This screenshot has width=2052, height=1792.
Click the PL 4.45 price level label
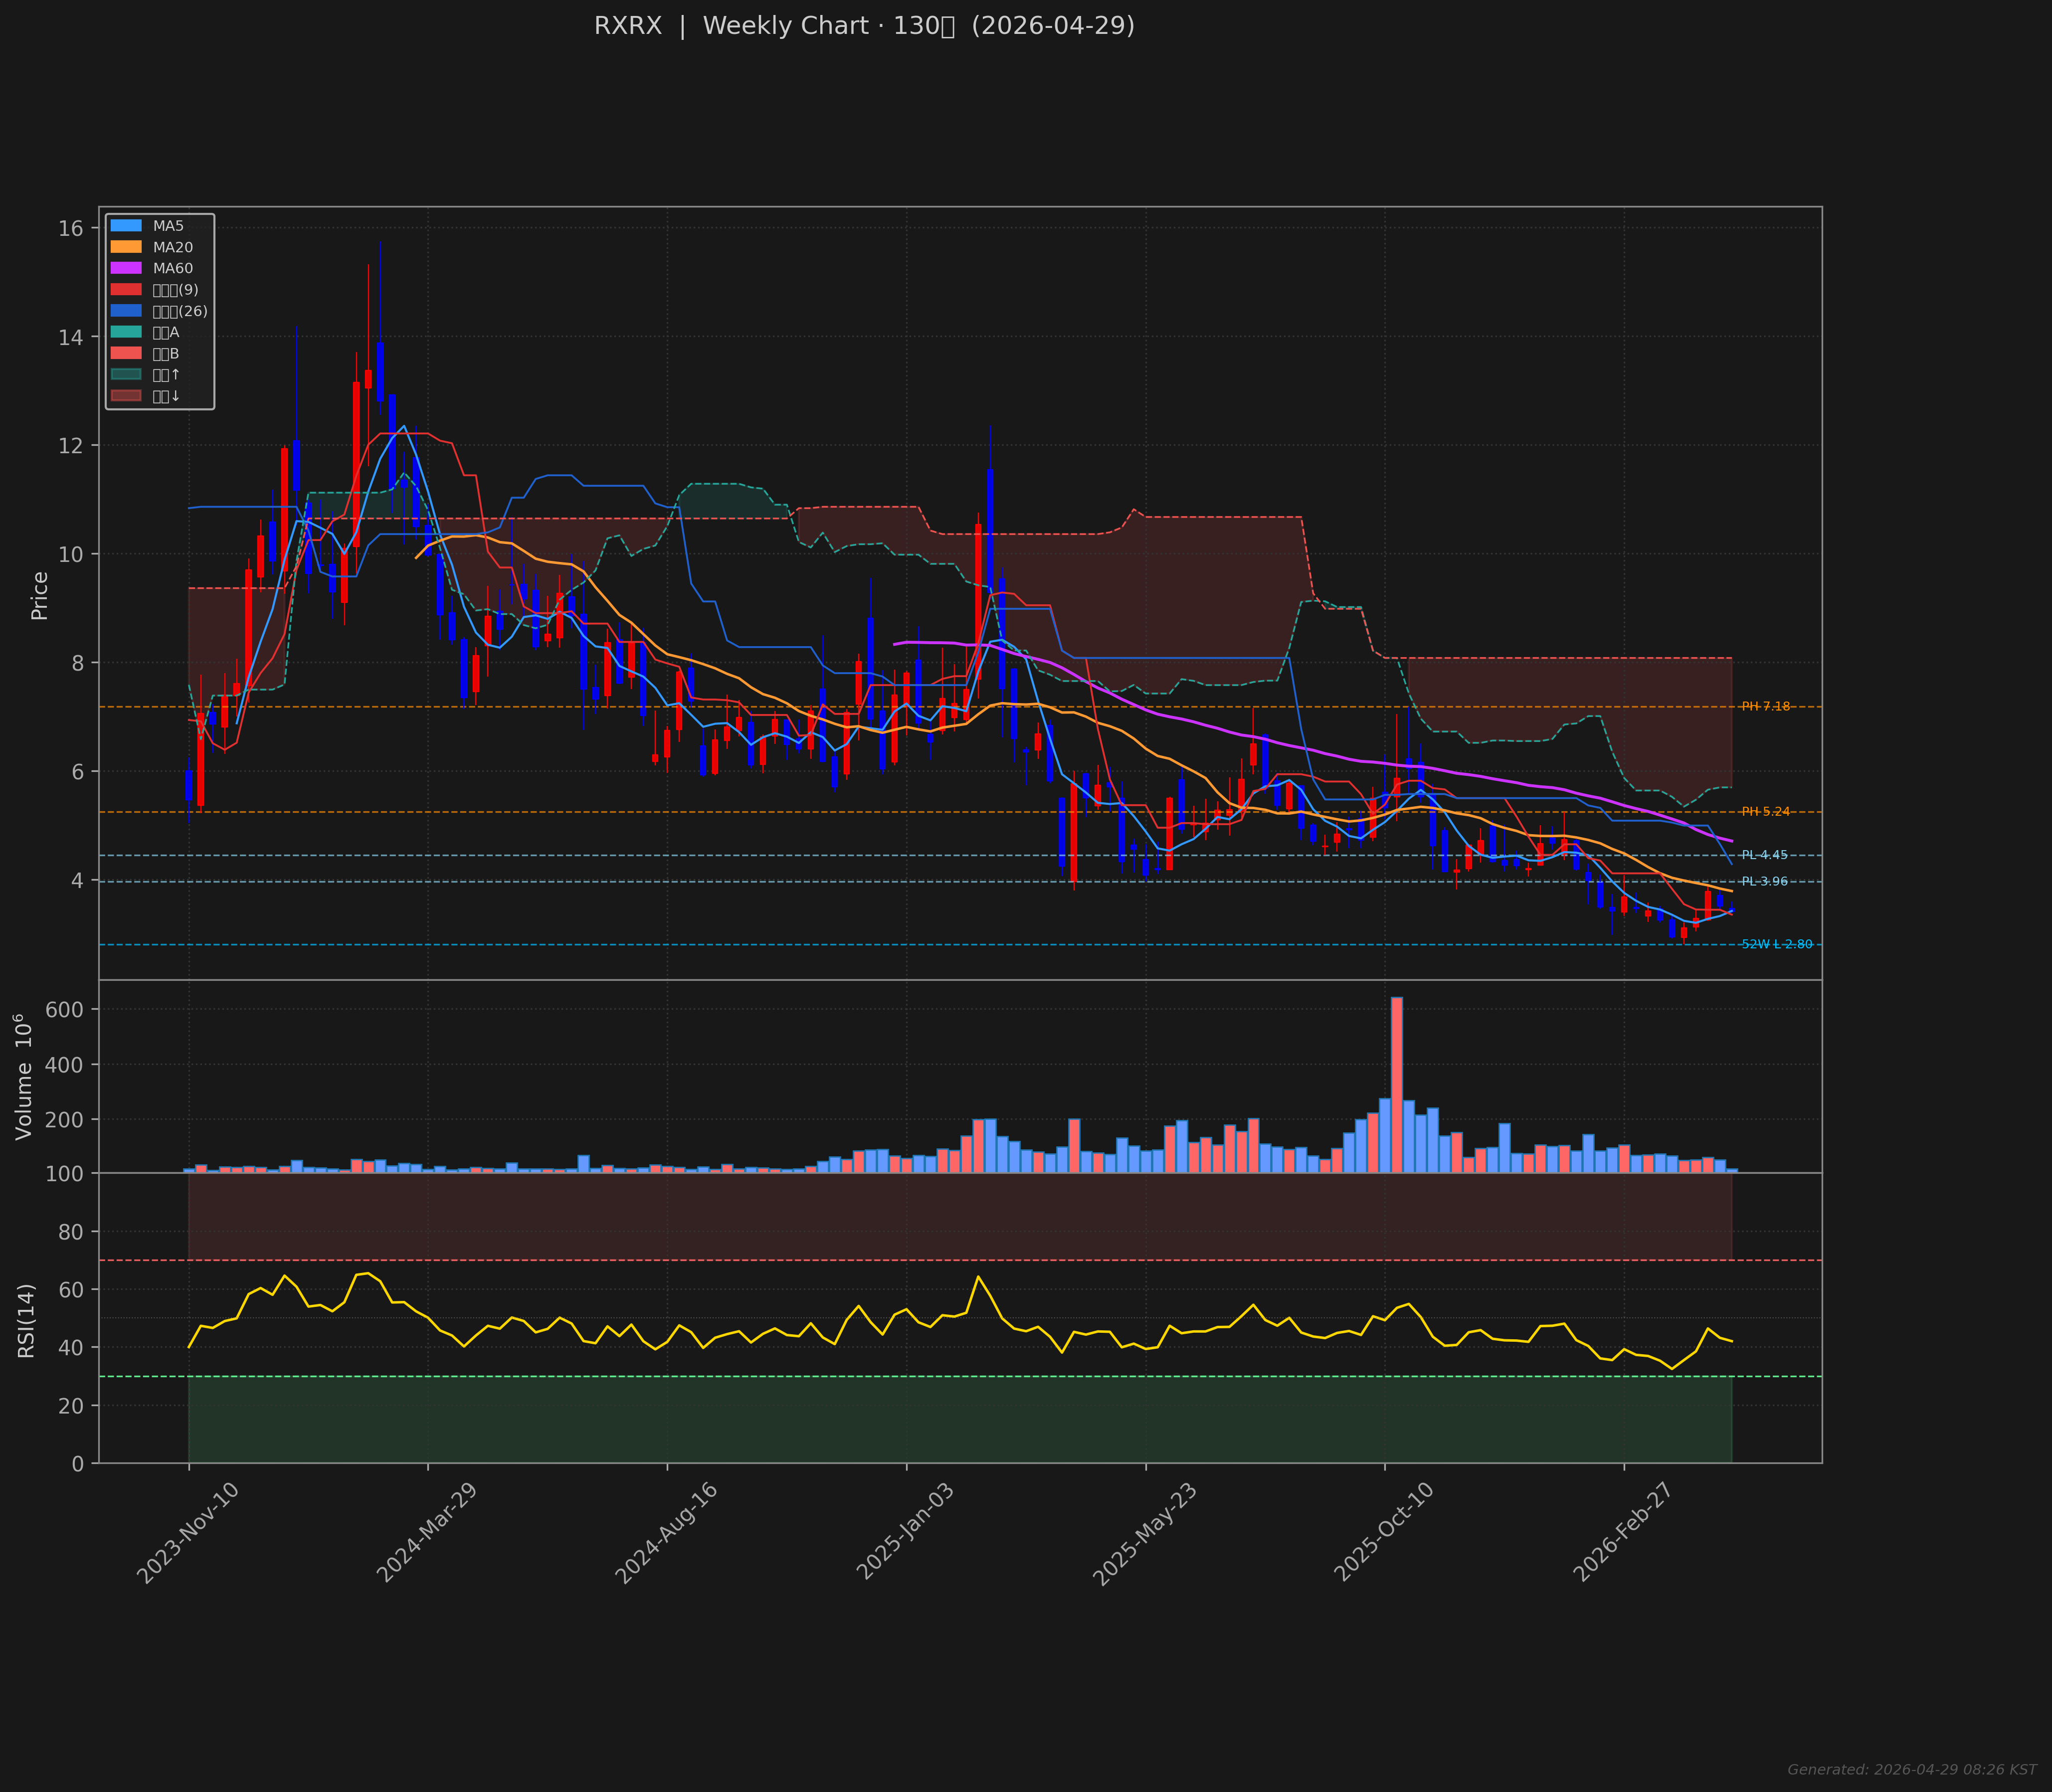[1764, 855]
